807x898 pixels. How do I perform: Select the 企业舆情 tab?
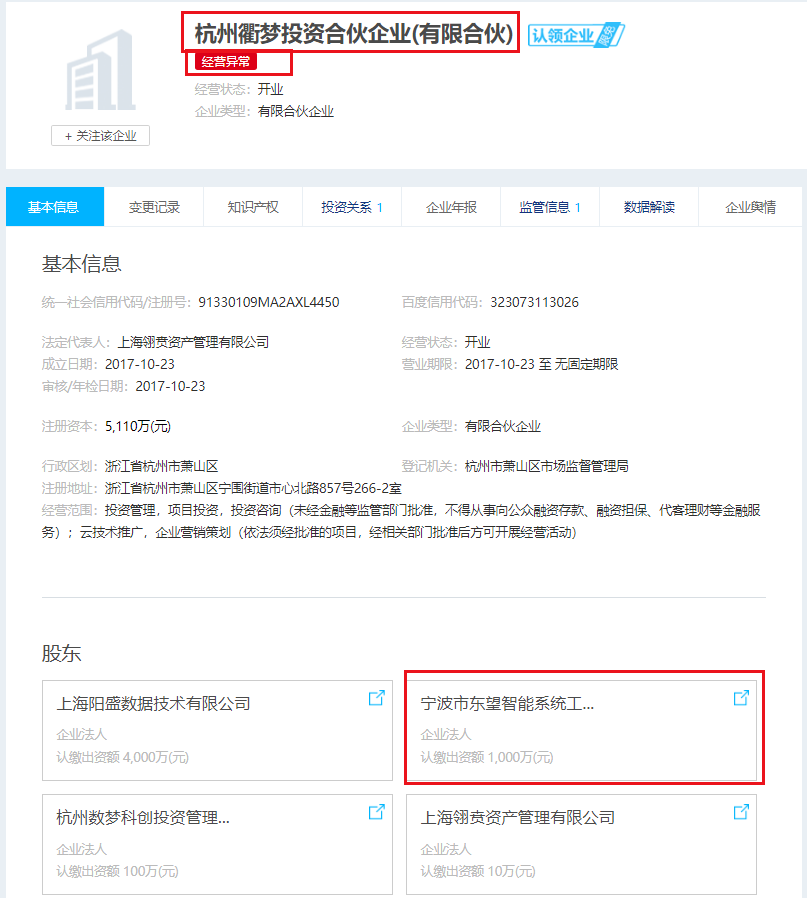click(x=750, y=207)
